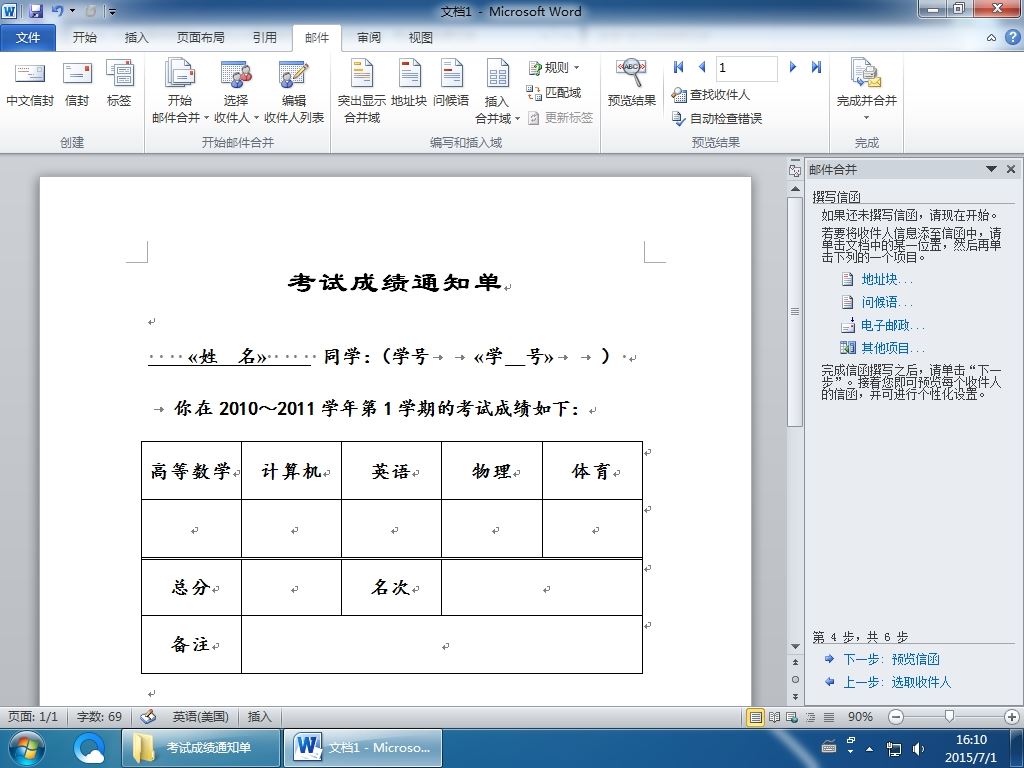Open Start Mail Merge (开始邮件合并) menu
Image resolution: width=1024 pixels, height=768 pixels.
(x=180, y=91)
